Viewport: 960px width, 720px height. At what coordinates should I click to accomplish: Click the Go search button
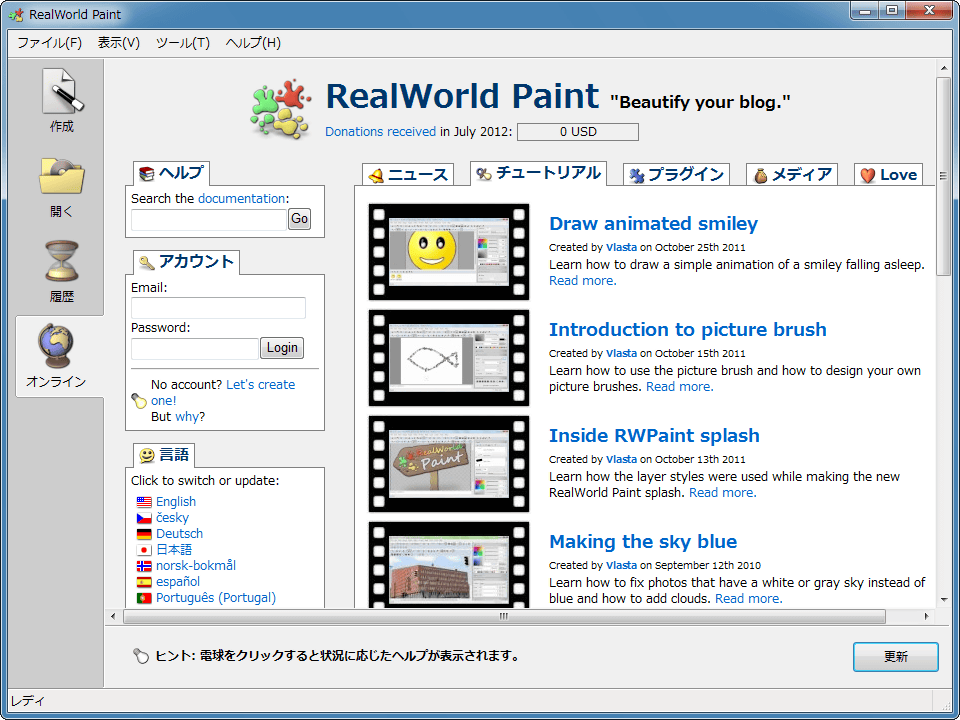(x=299, y=219)
